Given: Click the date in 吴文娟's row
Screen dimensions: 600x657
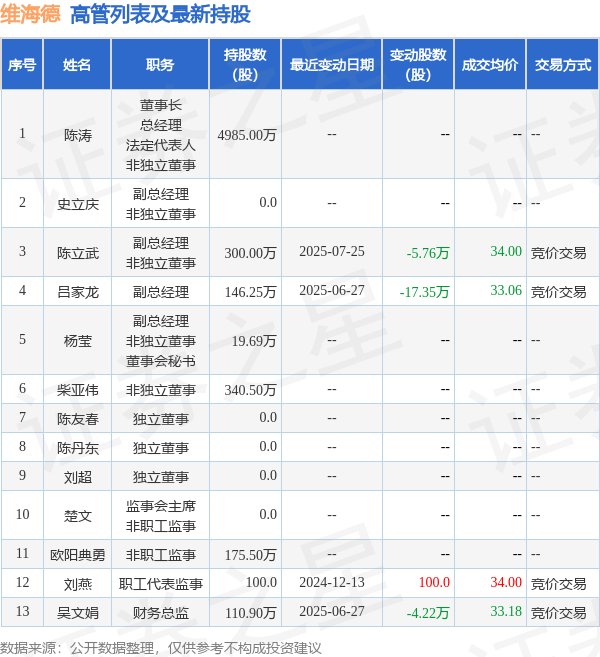Looking at the screenshot, I should tap(332, 611).
